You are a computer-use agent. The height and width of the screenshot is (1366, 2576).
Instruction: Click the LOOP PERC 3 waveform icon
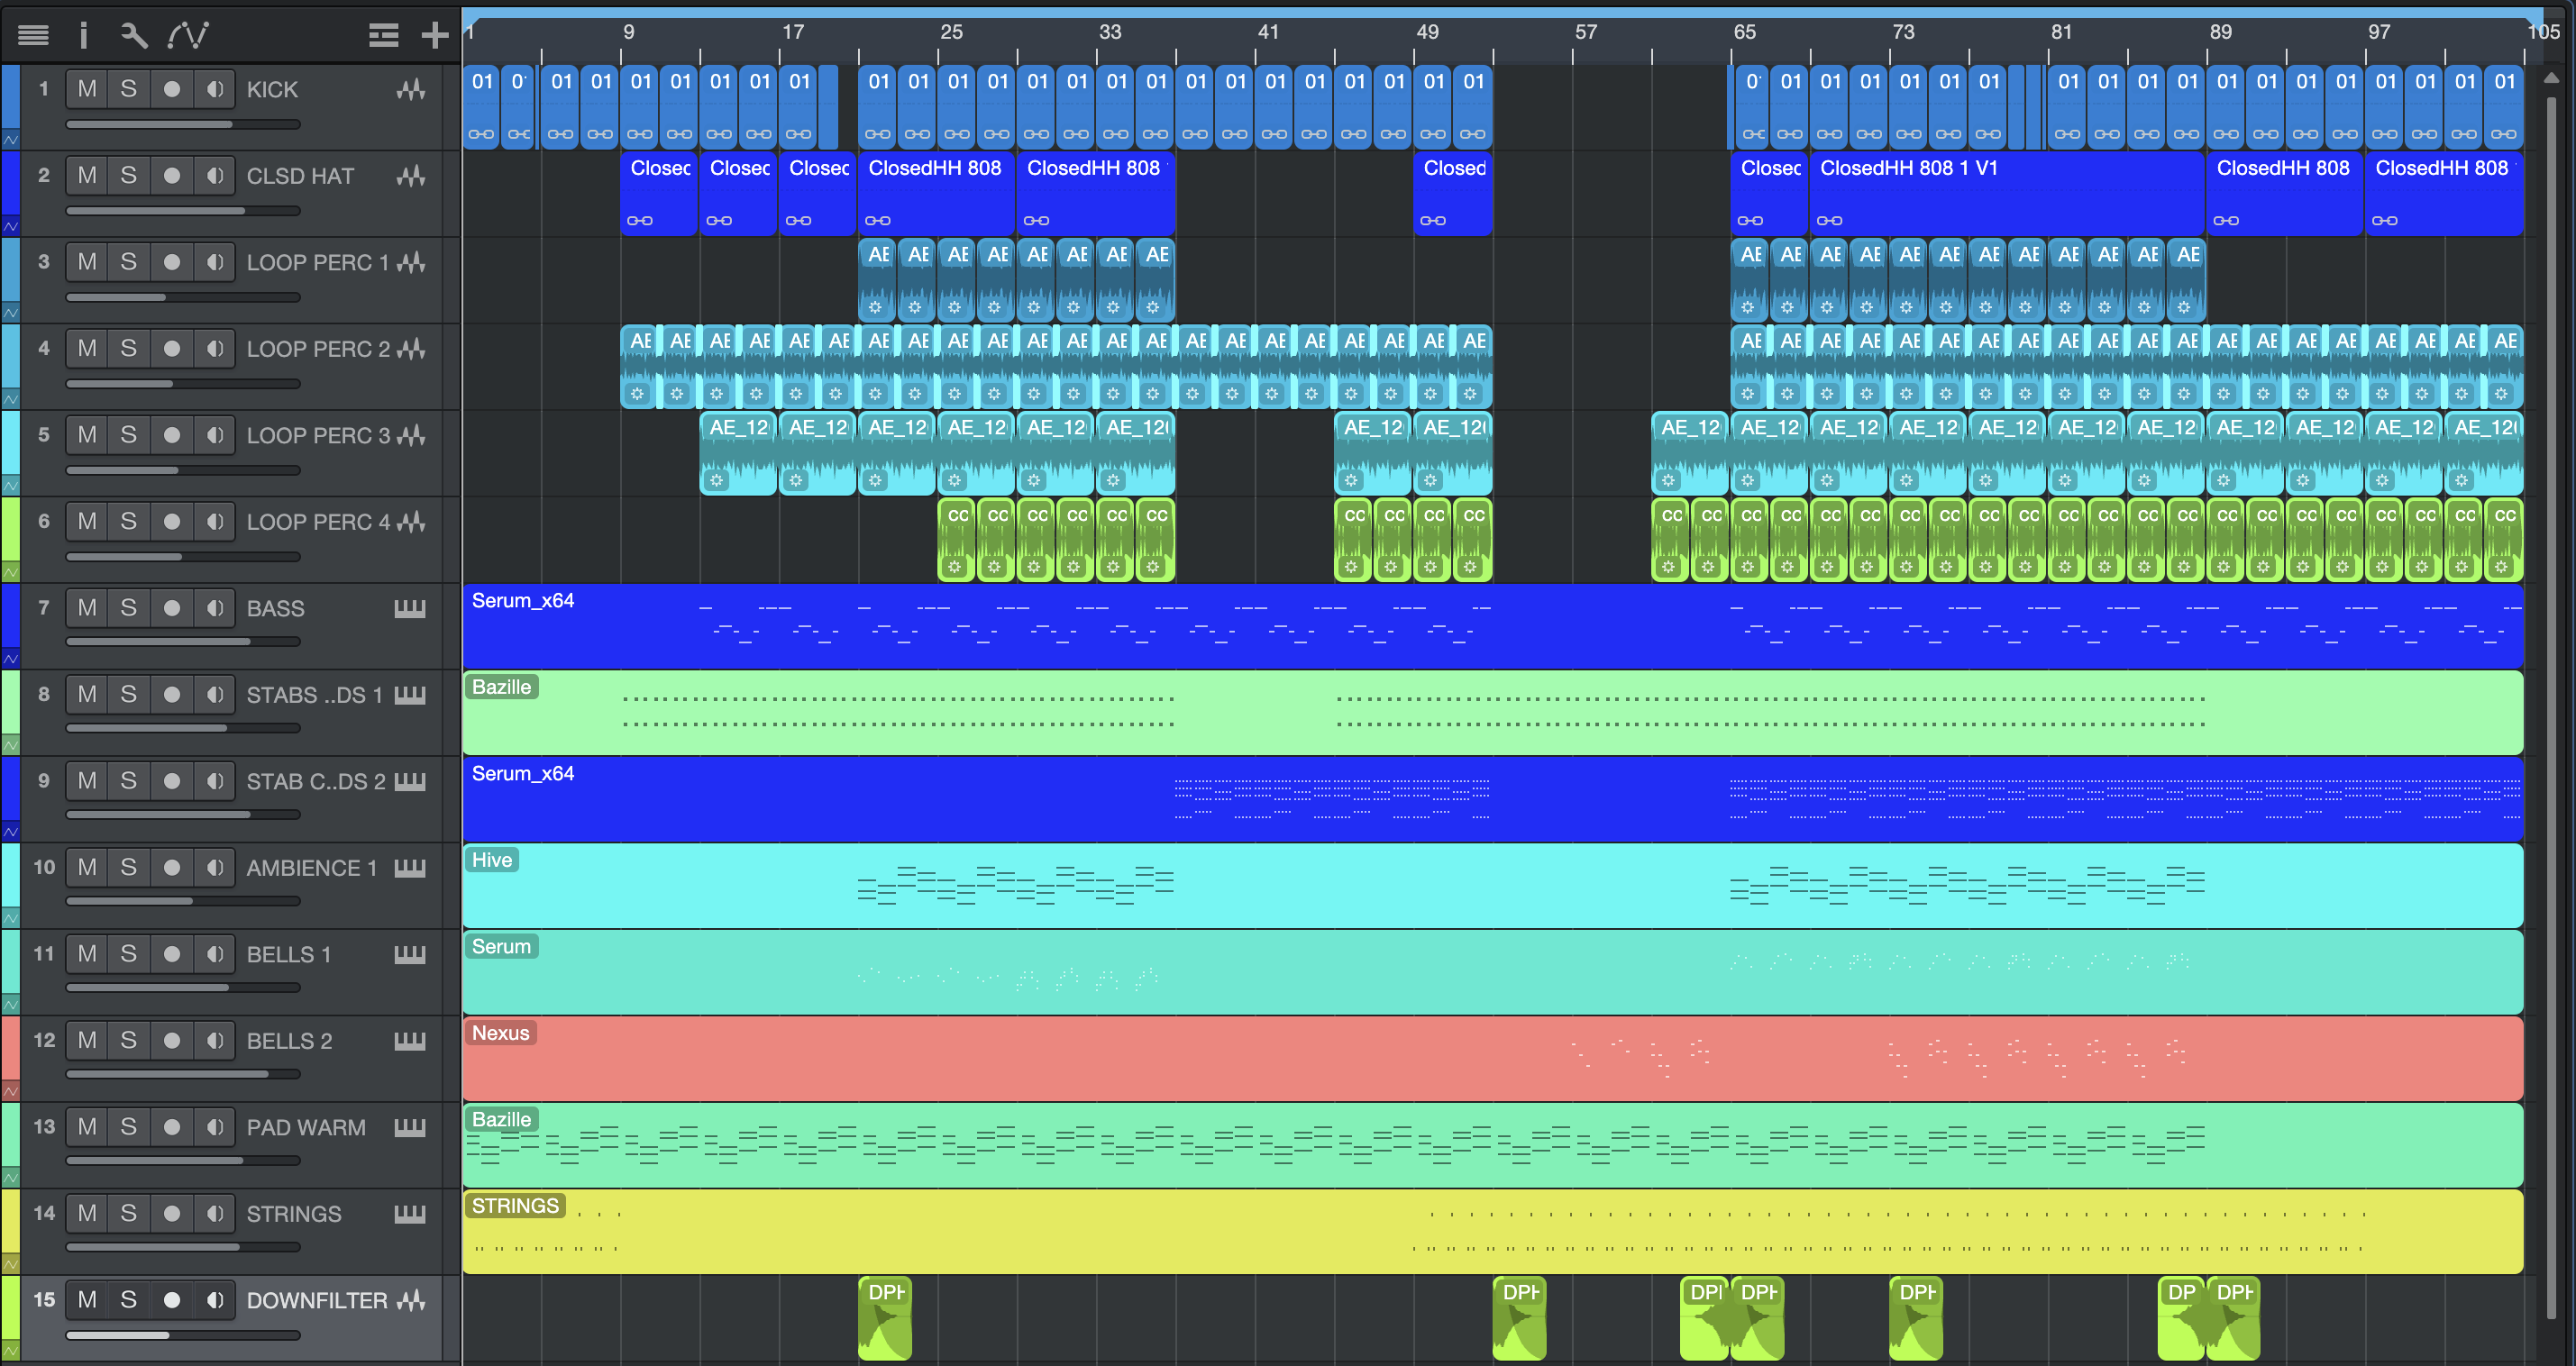(x=410, y=436)
